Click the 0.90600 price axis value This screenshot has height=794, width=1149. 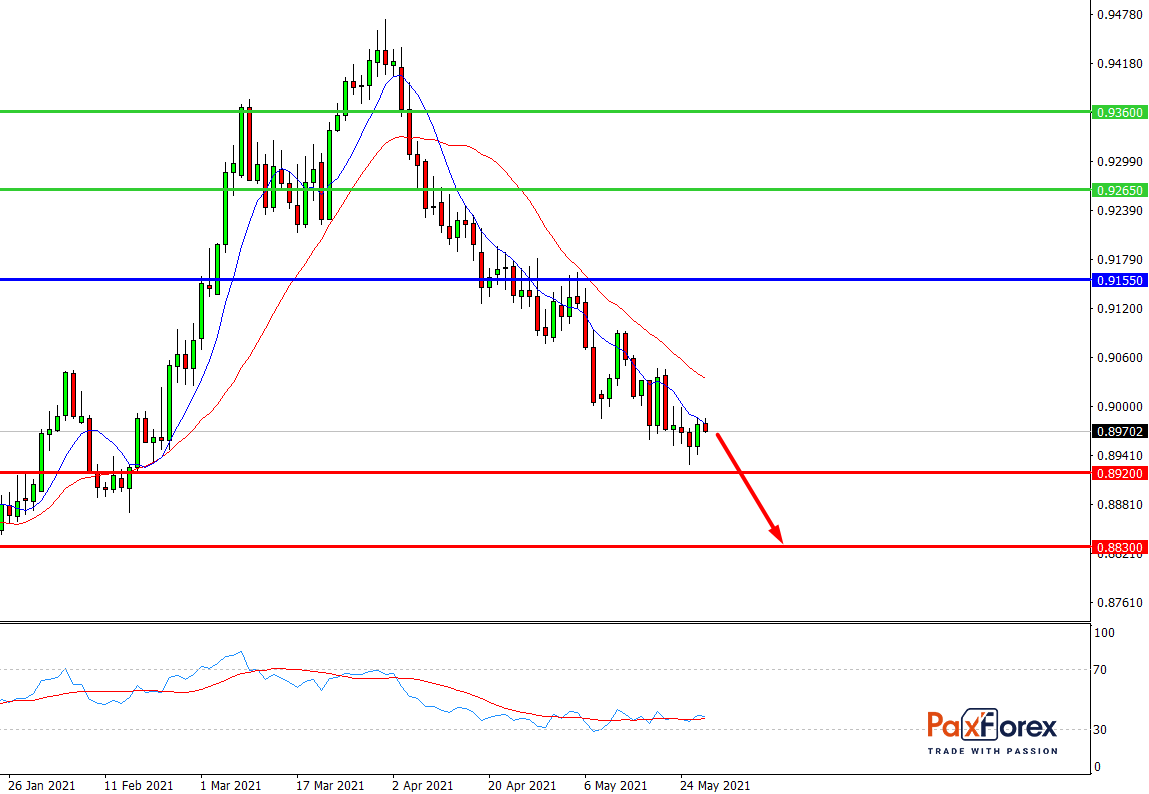coord(1120,357)
